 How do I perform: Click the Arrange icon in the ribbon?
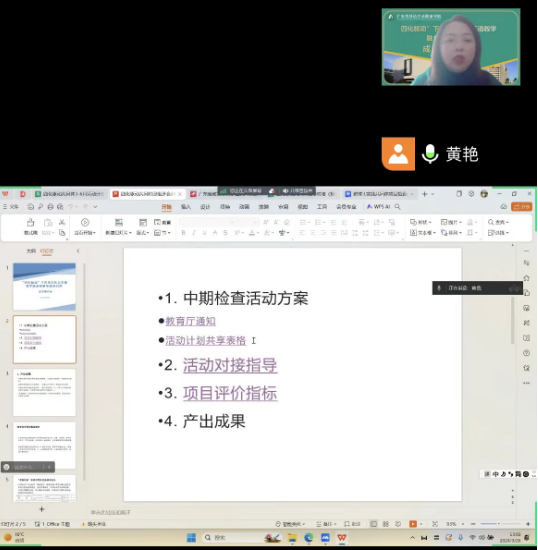point(444,233)
